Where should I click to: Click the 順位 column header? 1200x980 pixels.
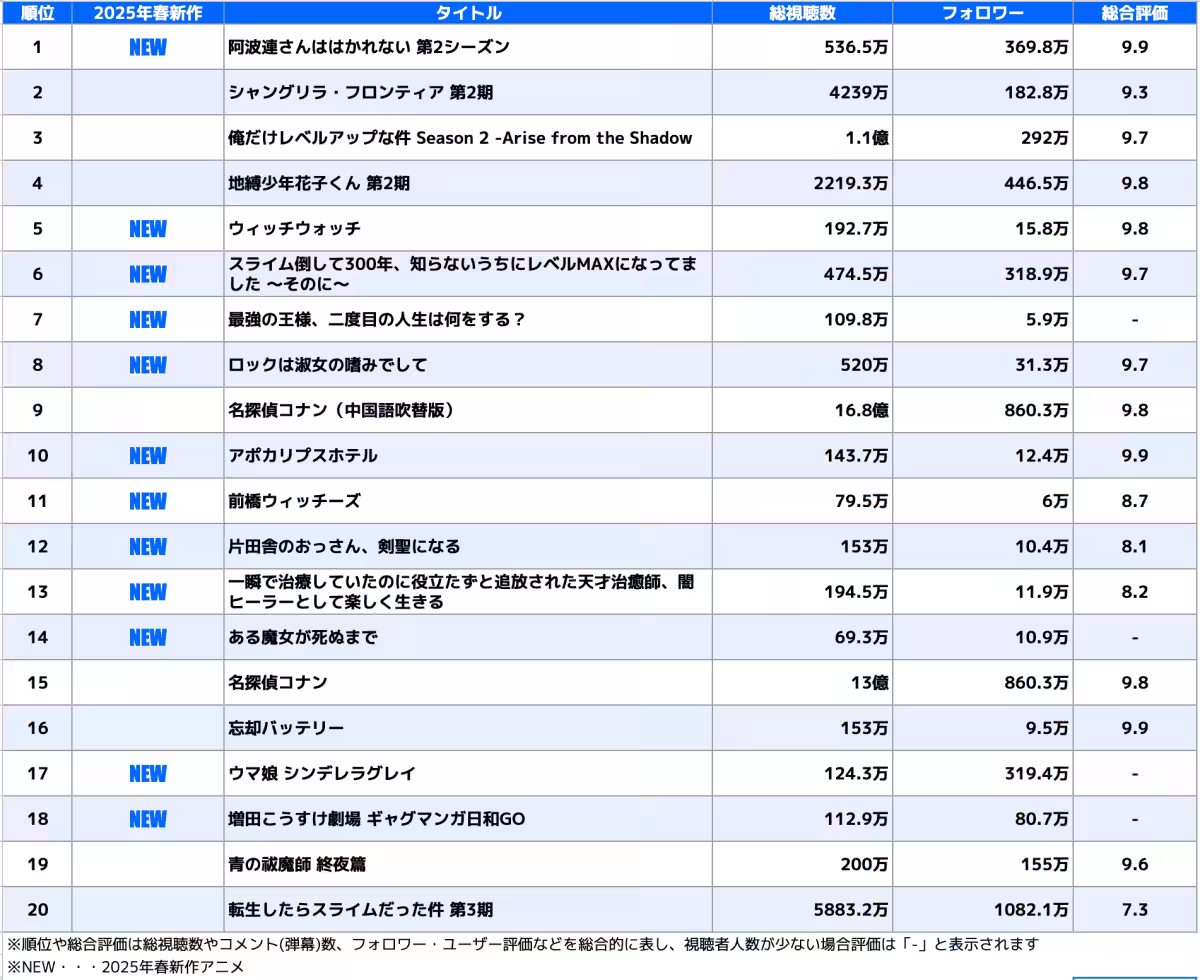coord(37,13)
